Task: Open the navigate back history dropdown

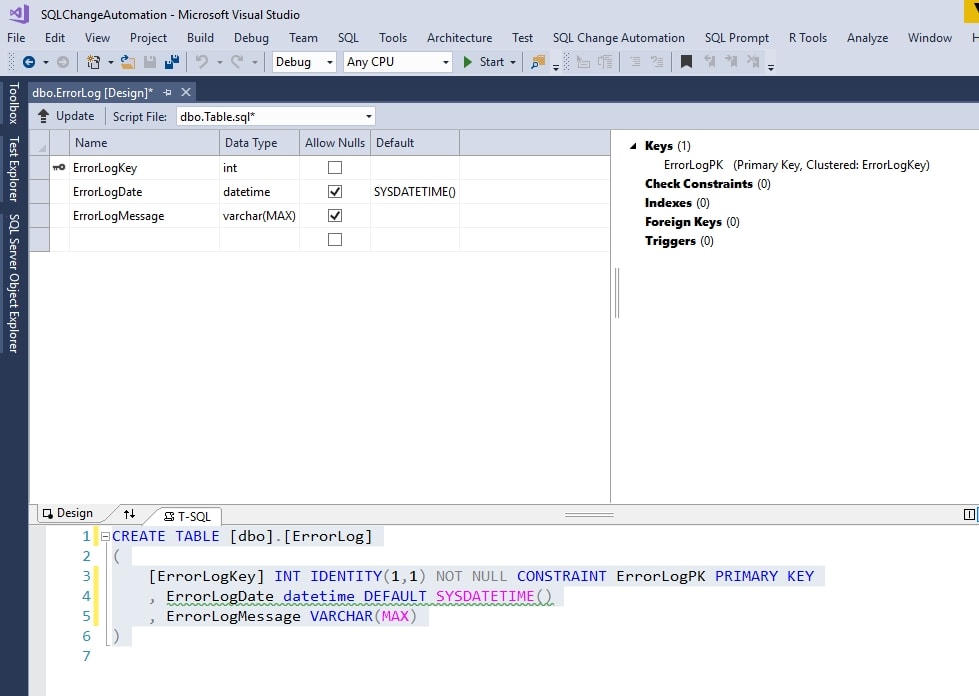Action: tap(46, 62)
